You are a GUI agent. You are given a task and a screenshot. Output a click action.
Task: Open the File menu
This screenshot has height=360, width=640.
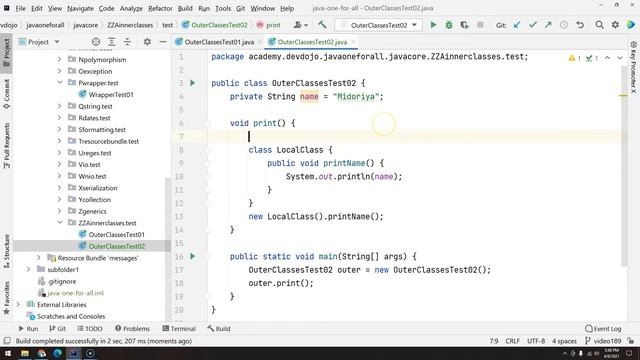click(x=20, y=8)
